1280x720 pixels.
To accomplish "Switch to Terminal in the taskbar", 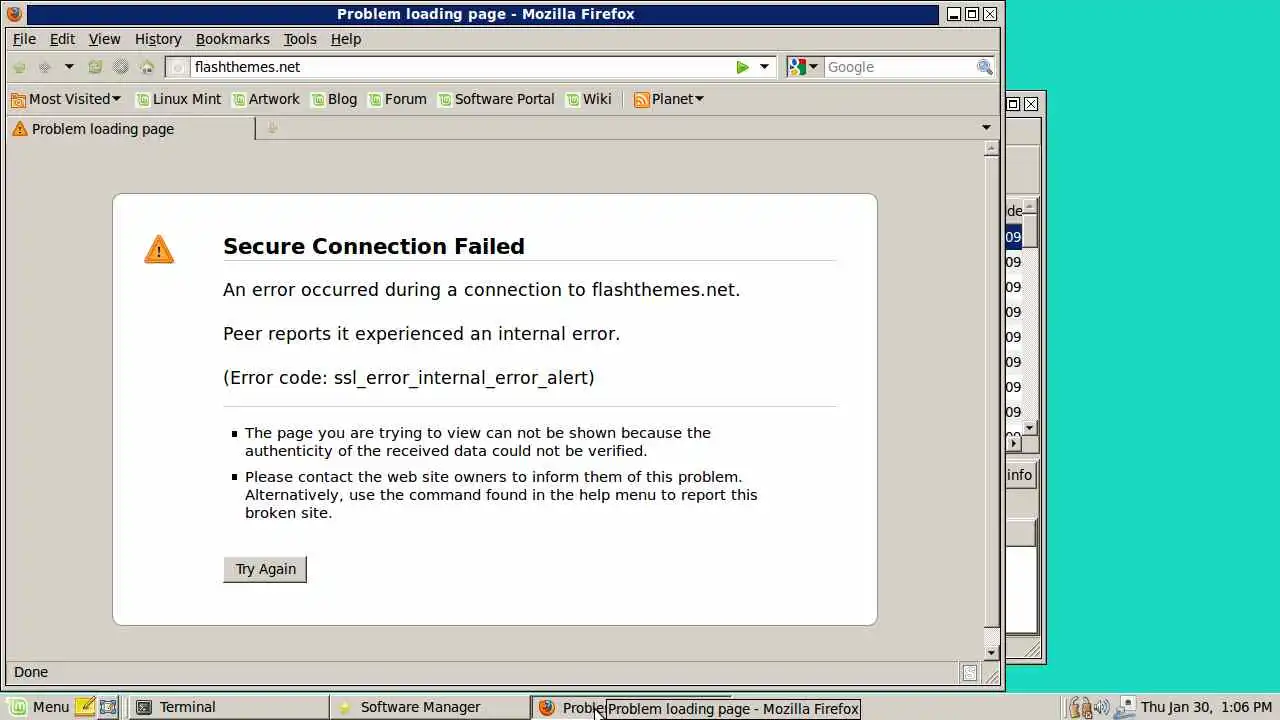I will (230, 707).
